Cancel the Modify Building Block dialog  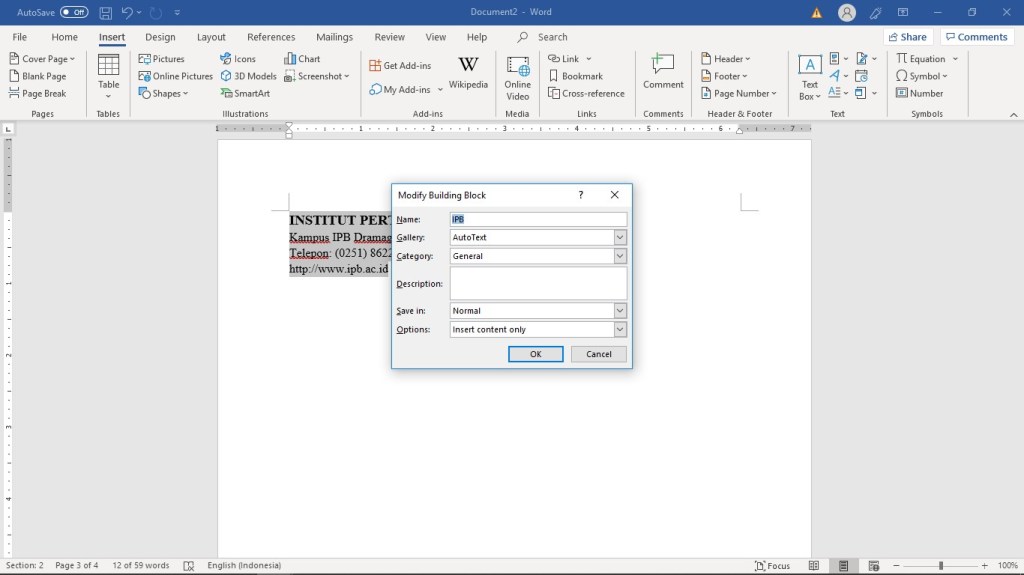click(598, 354)
